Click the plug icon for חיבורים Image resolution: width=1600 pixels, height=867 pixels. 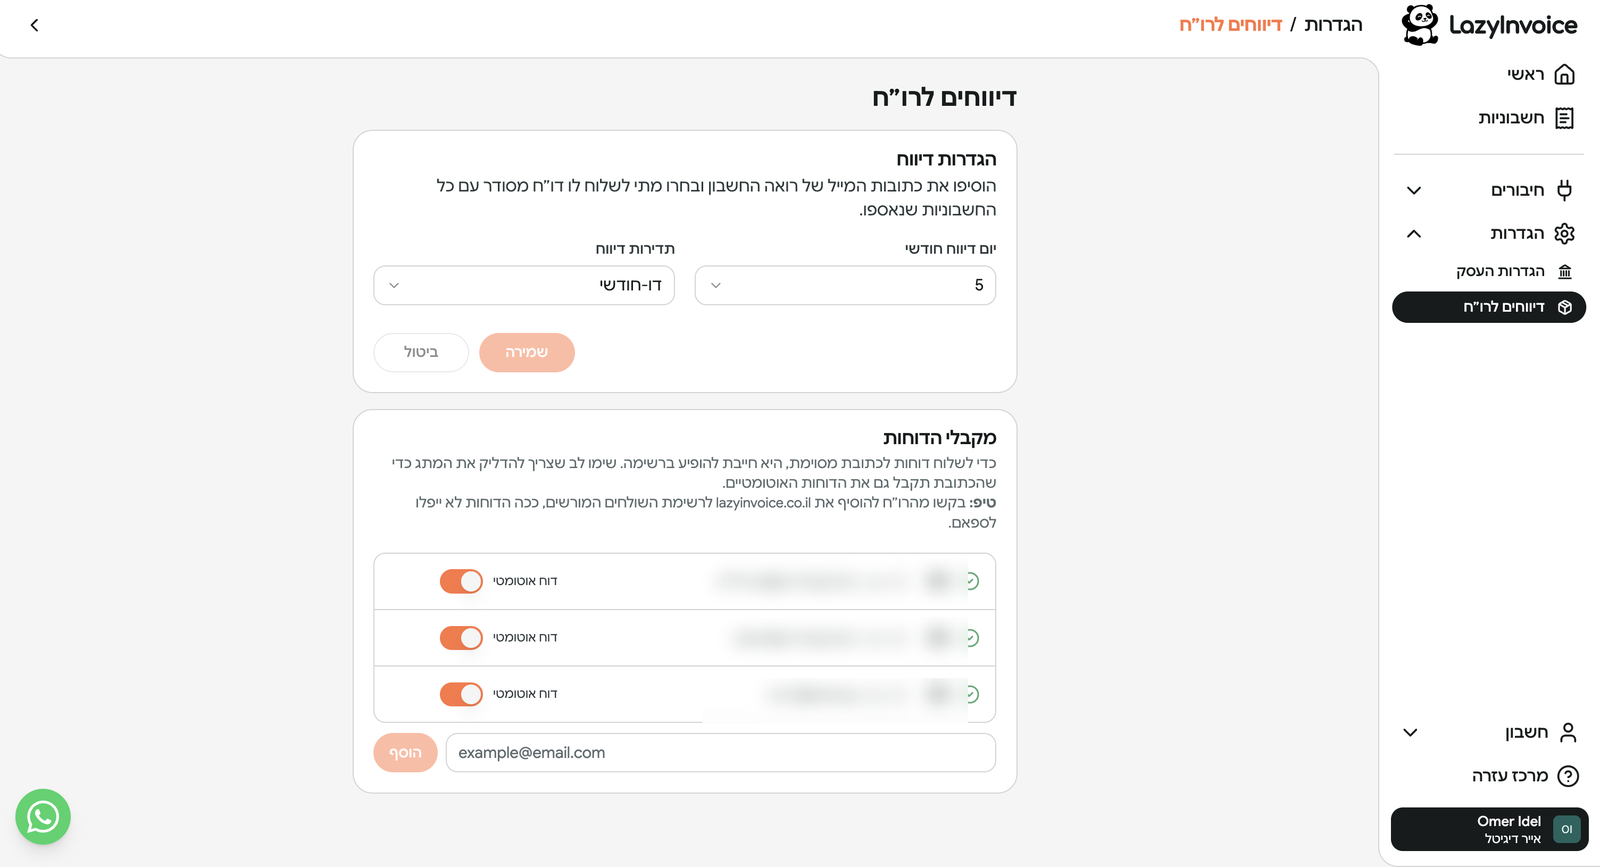[1565, 190]
